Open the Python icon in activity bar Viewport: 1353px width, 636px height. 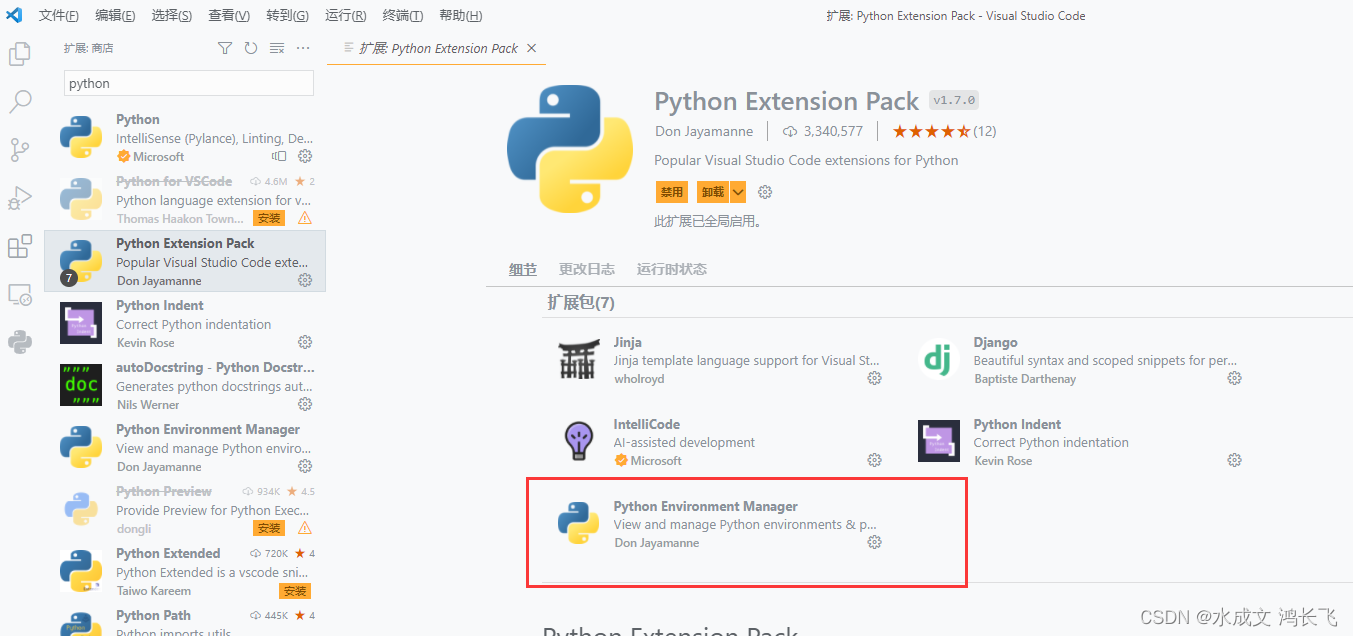[x=20, y=342]
